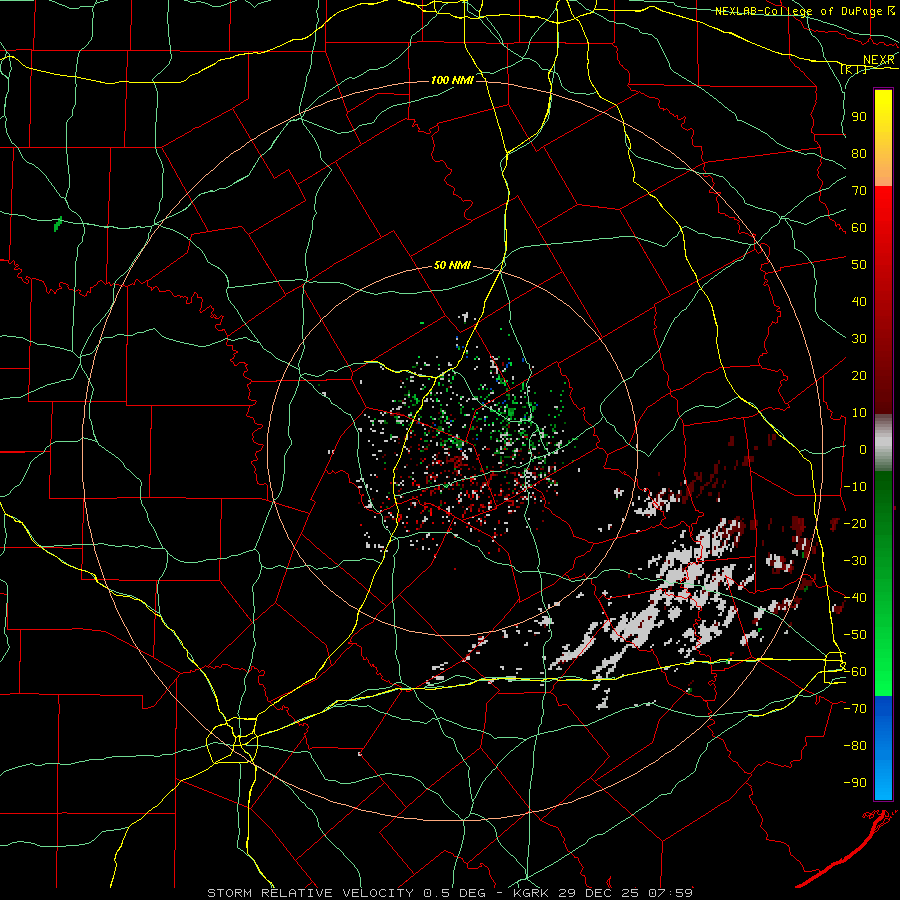Select the -90 scale value

(x=856, y=783)
